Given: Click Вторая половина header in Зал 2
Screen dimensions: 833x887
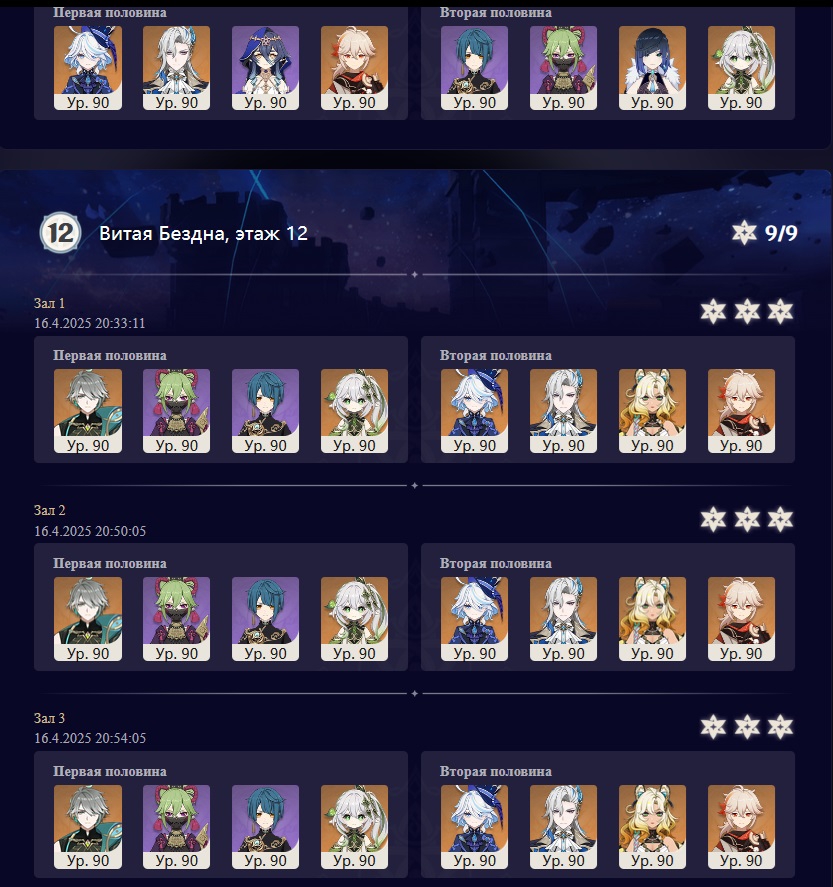Looking at the screenshot, I should pyautogui.click(x=496, y=563).
